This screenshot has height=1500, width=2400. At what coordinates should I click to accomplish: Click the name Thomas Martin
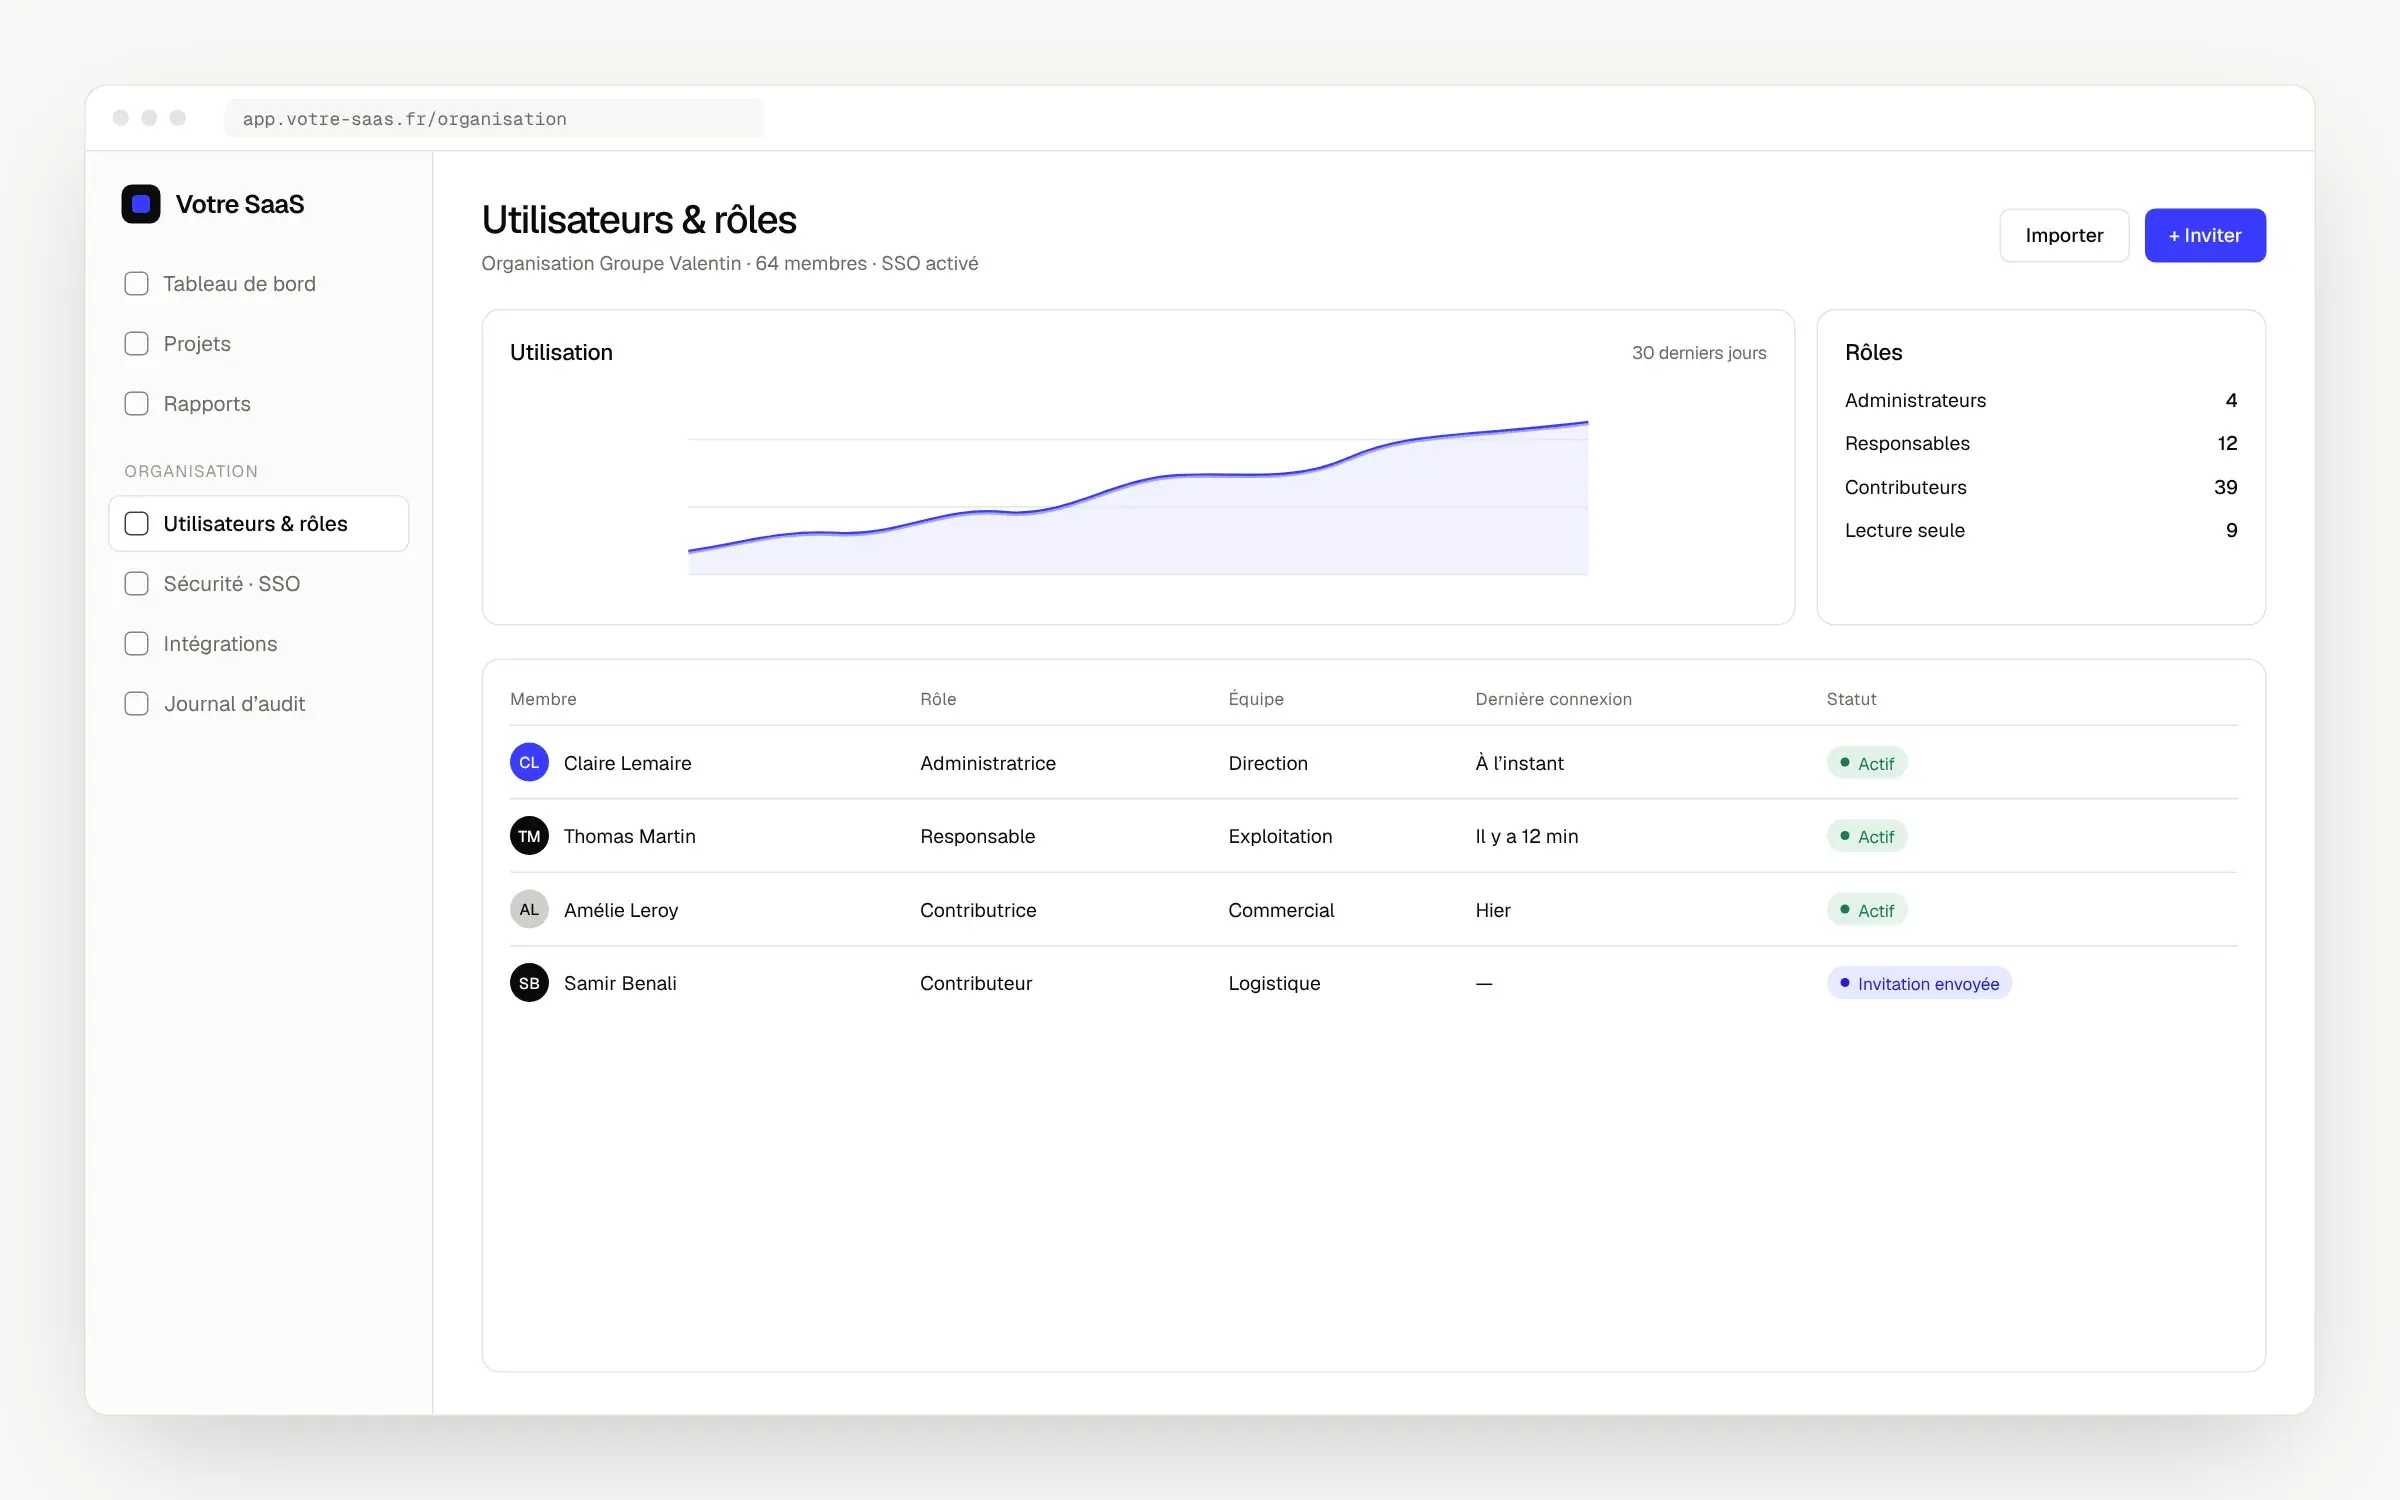point(629,836)
